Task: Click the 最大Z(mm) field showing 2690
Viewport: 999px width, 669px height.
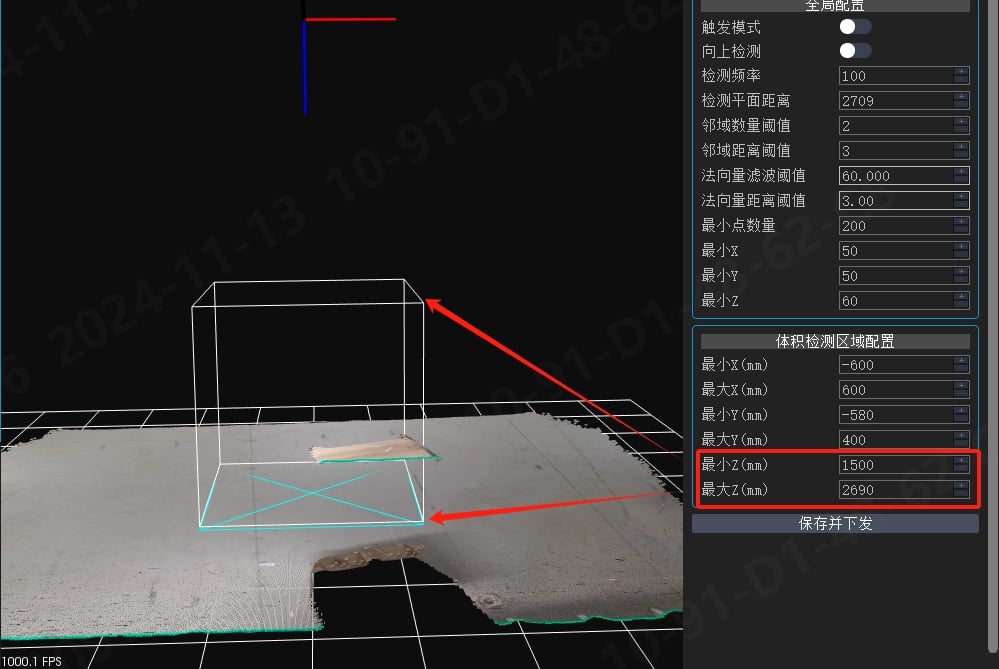Action: (x=903, y=490)
